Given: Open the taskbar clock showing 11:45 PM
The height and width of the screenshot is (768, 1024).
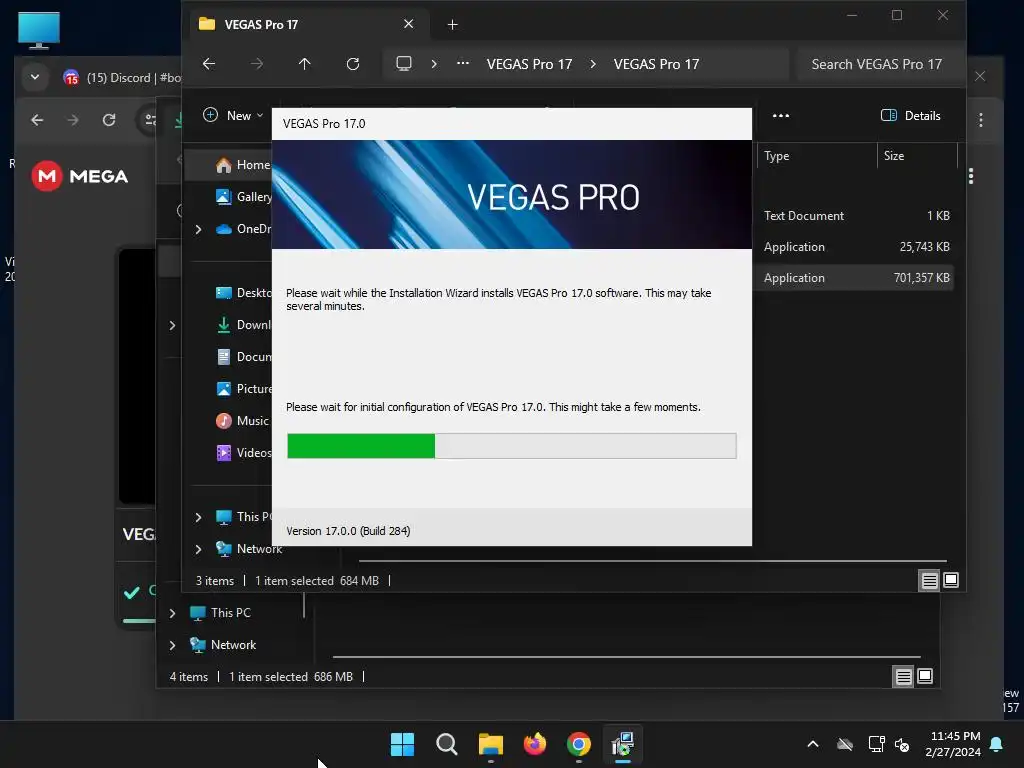Looking at the screenshot, I should tap(953, 744).
